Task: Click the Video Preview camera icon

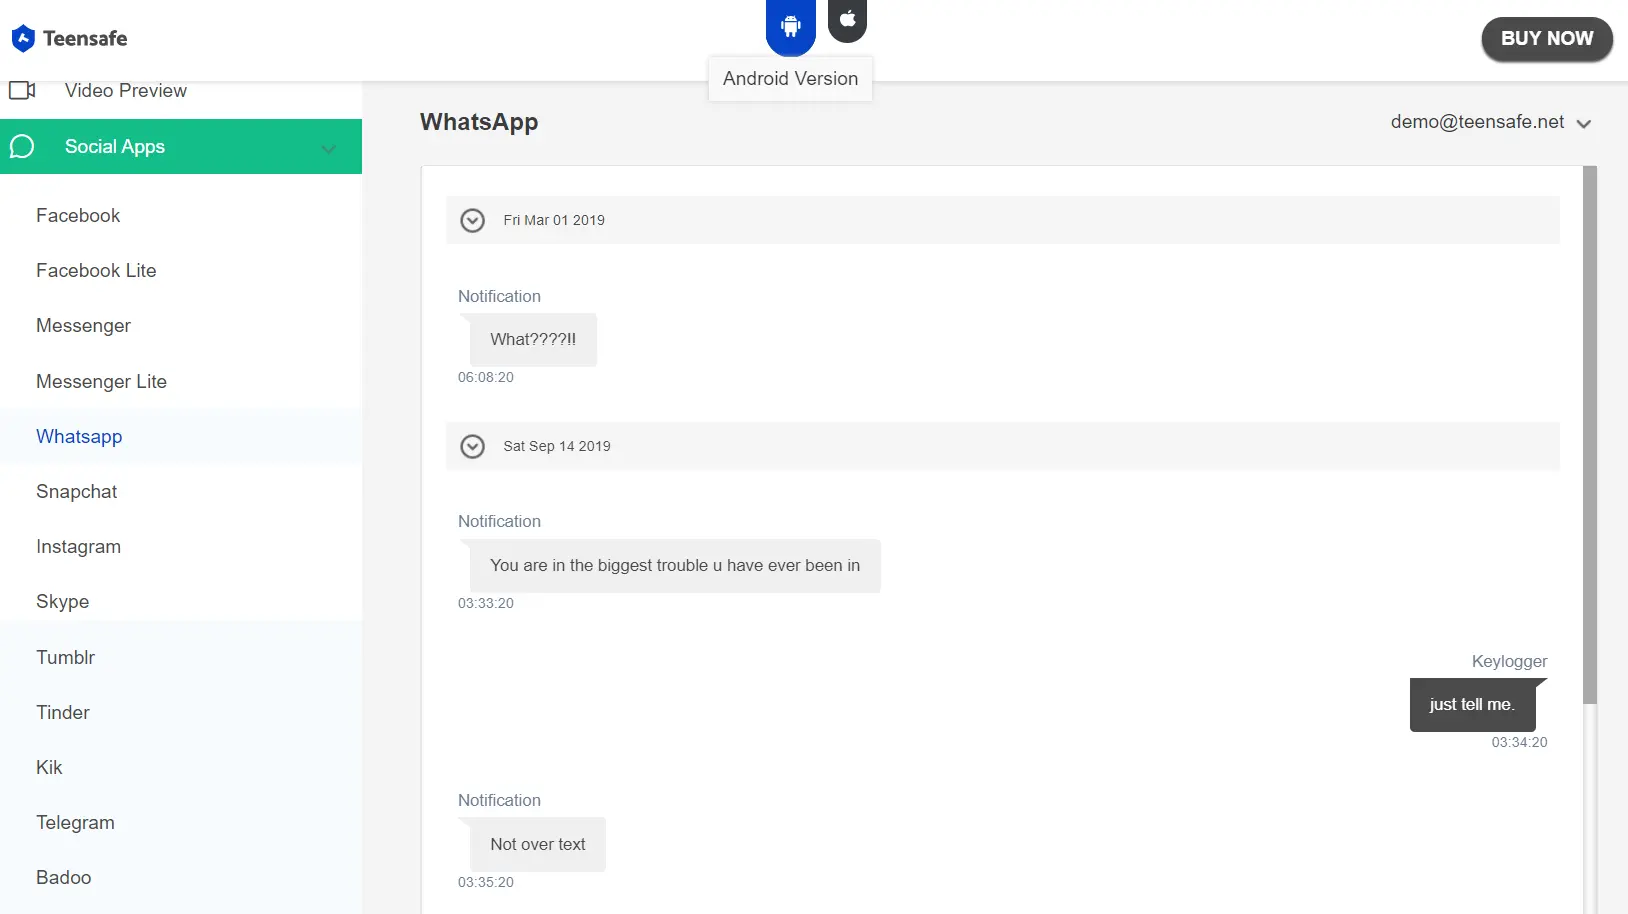Action: [22, 91]
